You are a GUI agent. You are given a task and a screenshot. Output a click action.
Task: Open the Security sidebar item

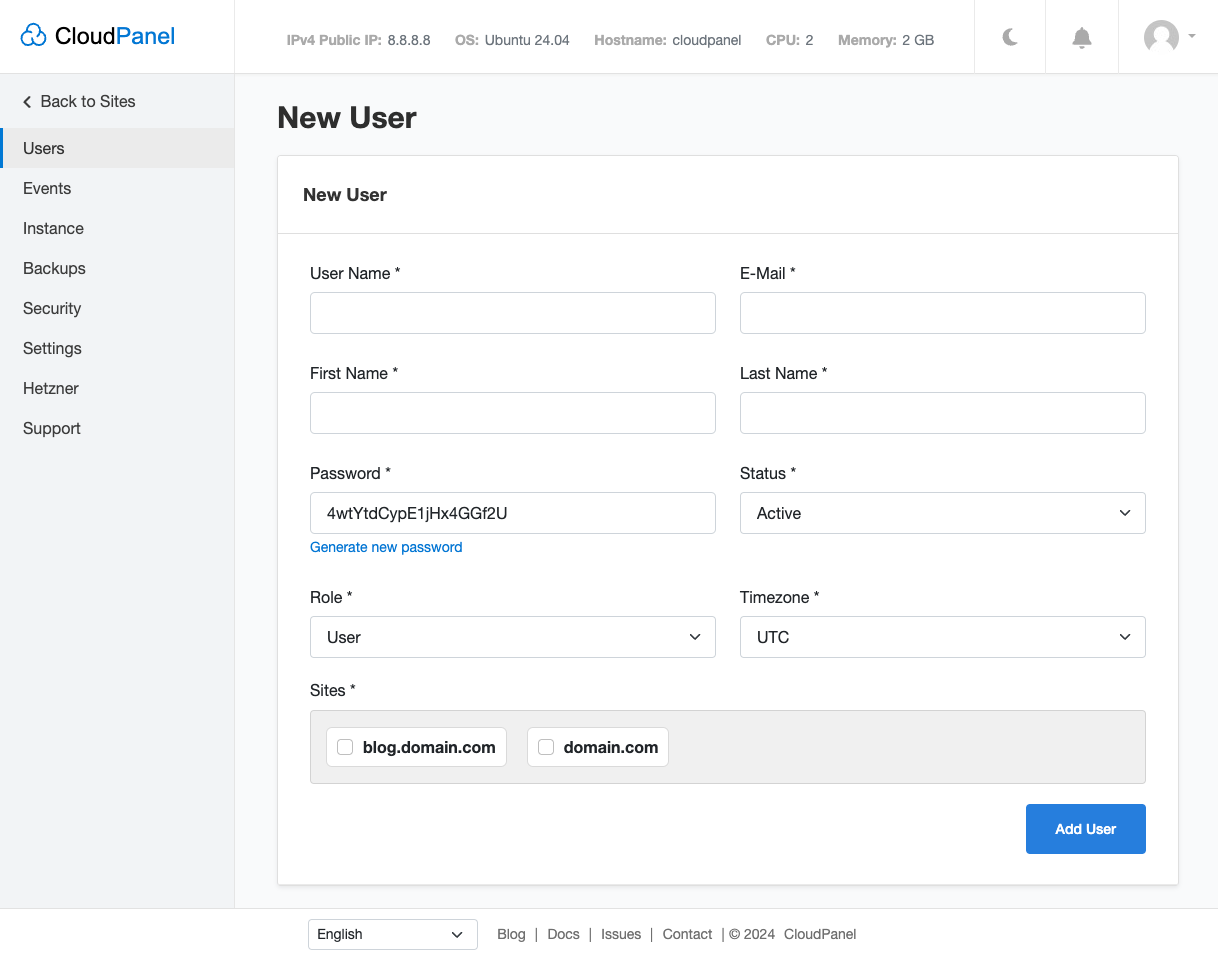[x=52, y=308]
